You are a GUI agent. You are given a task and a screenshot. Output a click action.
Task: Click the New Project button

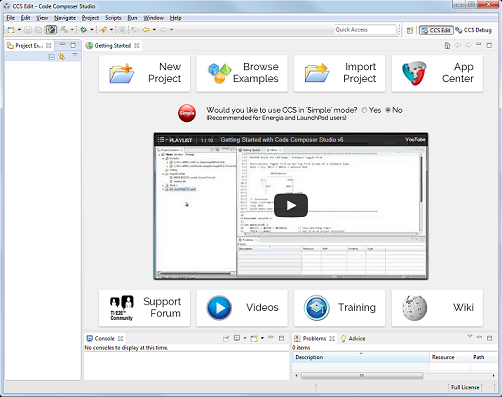click(144, 73)
